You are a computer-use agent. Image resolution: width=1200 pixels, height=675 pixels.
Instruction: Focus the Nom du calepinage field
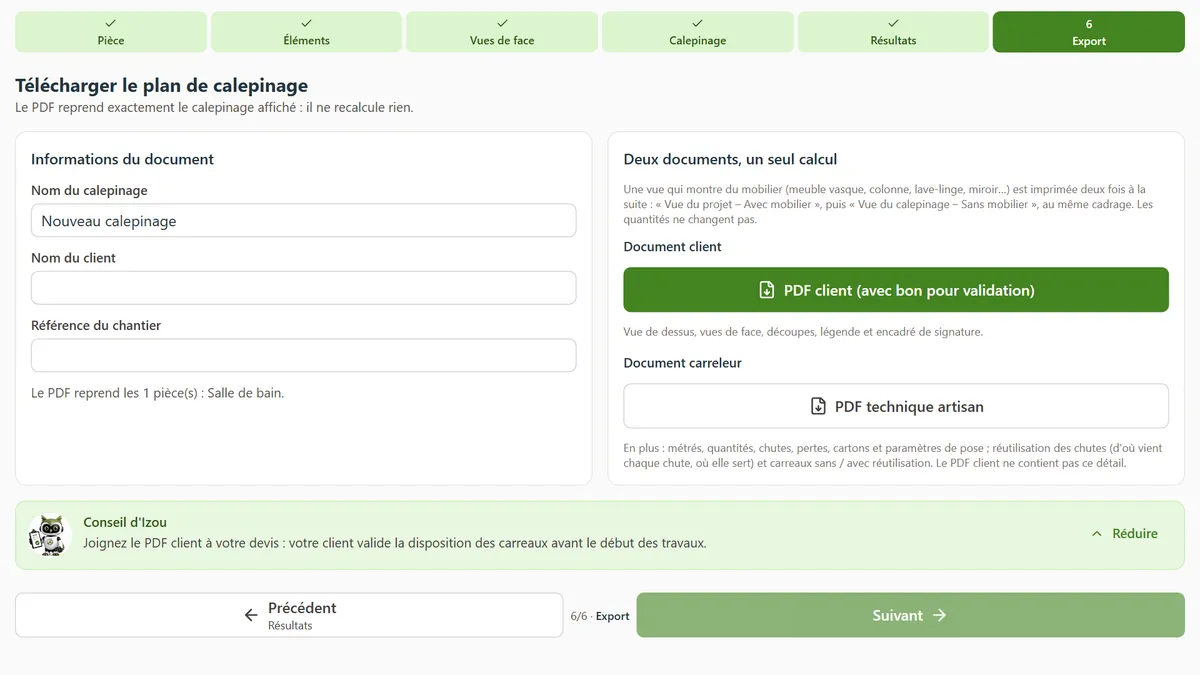pos(304,221)
